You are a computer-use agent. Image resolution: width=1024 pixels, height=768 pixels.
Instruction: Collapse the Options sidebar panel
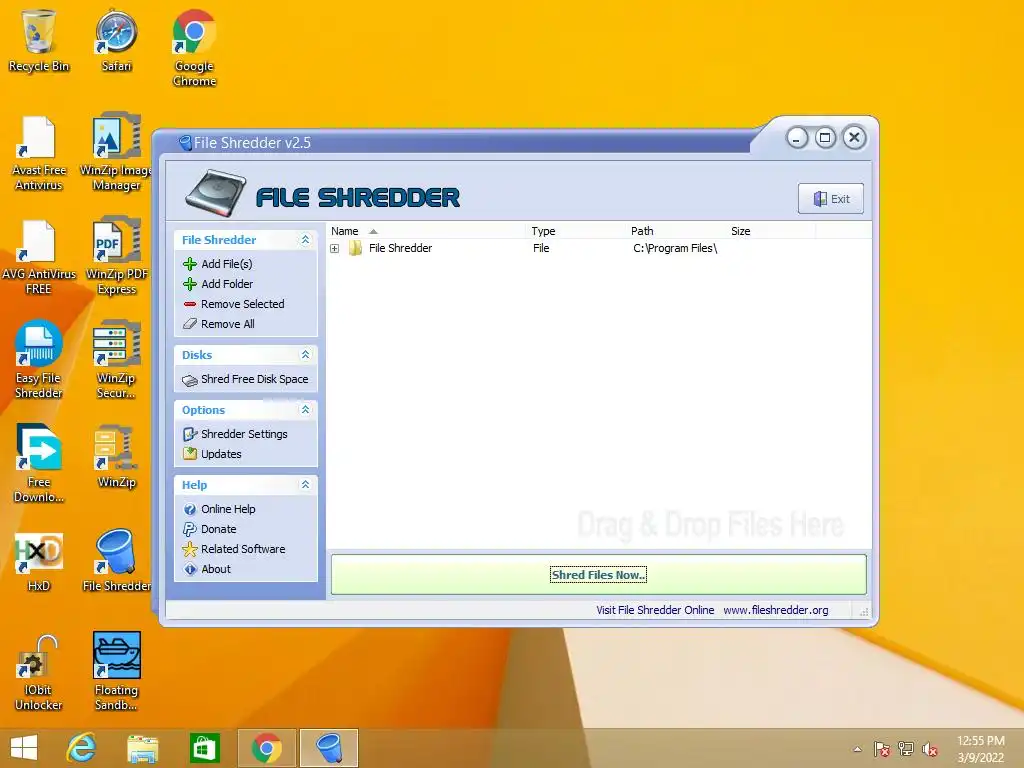(305, 409)
